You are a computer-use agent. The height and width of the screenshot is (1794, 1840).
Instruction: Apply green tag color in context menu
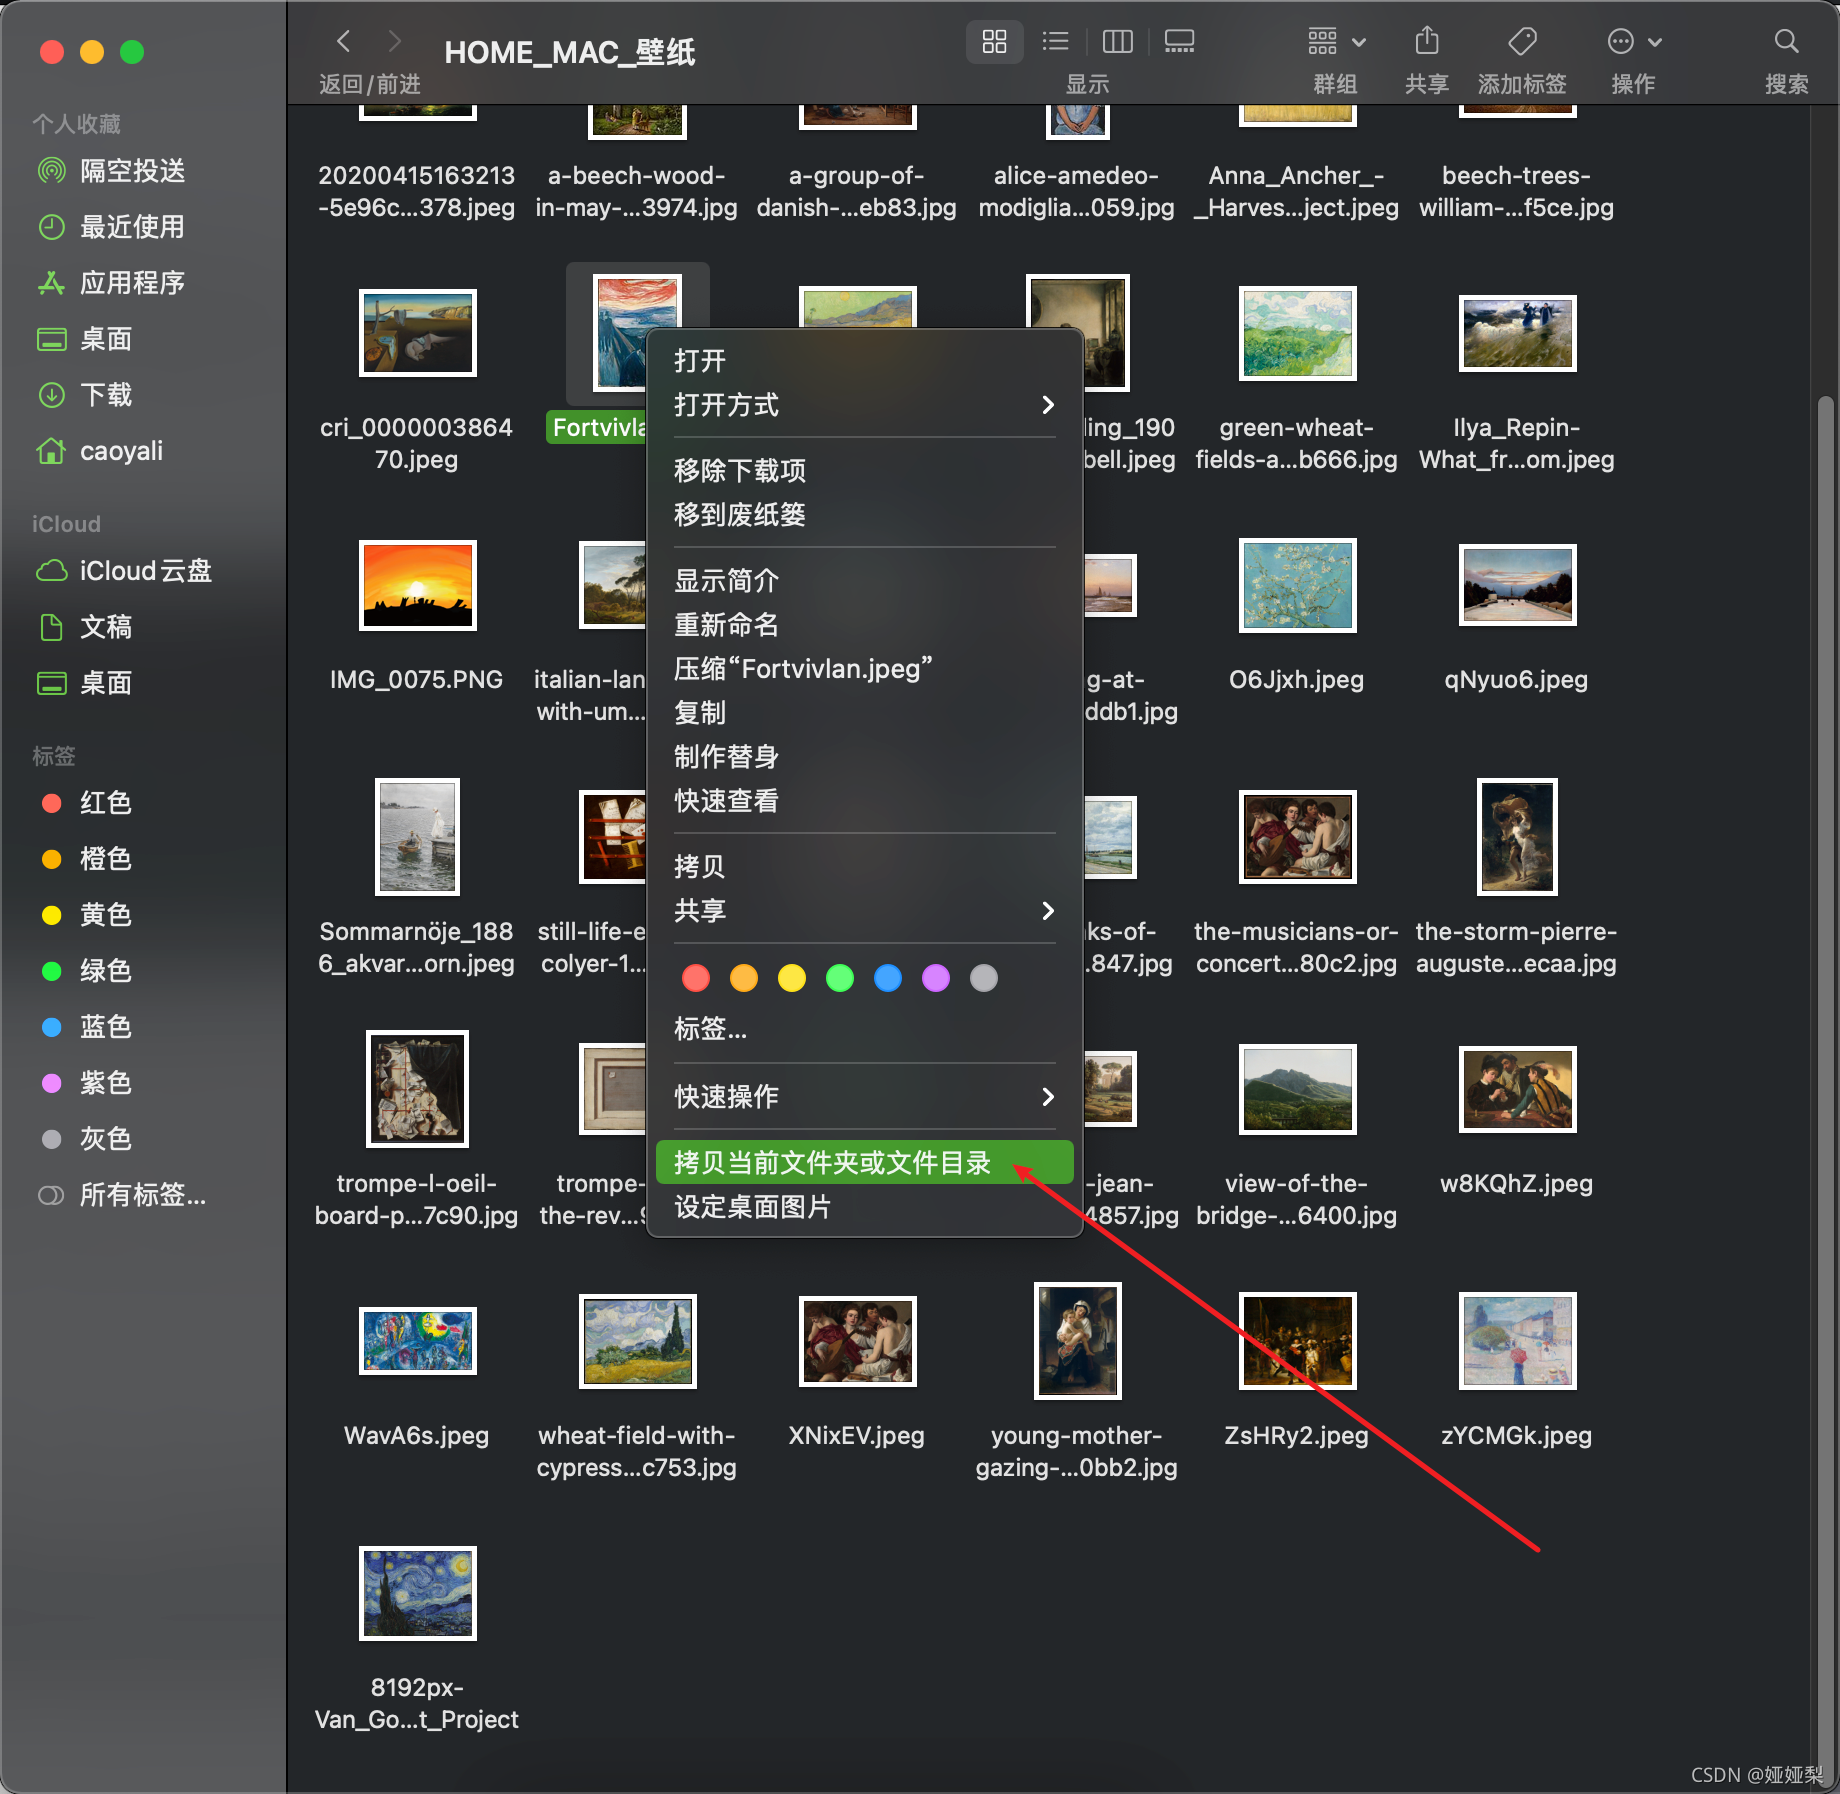pos(840,978)
